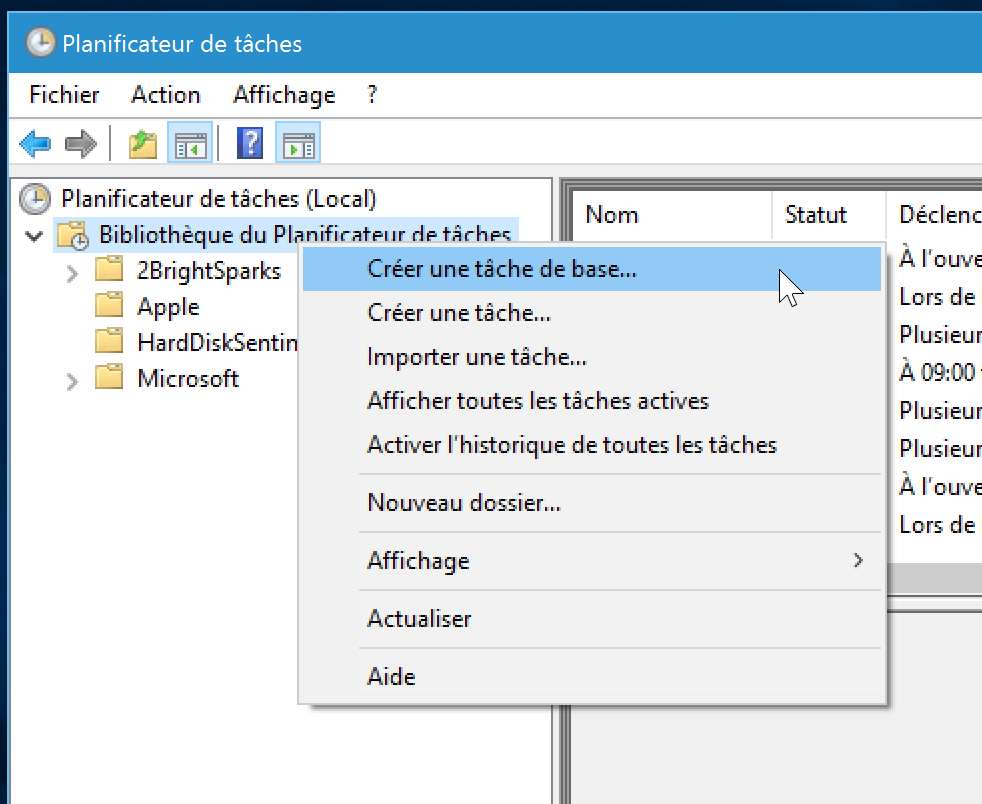Select Bibliothèque du Planificateur de tâches
Image resolution: width=982 pixels, height=804 pixels.
point(305,235)
